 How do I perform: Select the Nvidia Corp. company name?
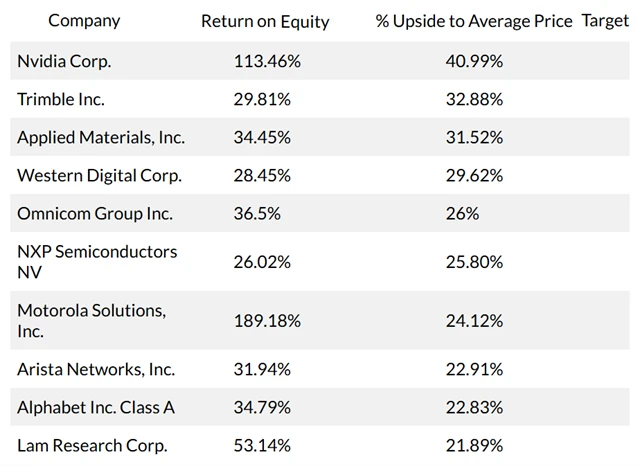point(64,61)
